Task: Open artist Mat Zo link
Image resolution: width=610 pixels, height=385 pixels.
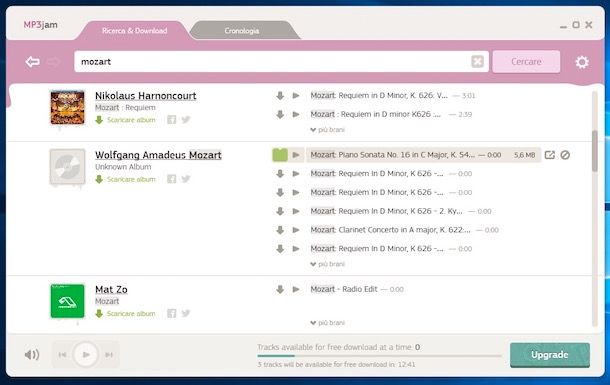Action: [111, 289]
